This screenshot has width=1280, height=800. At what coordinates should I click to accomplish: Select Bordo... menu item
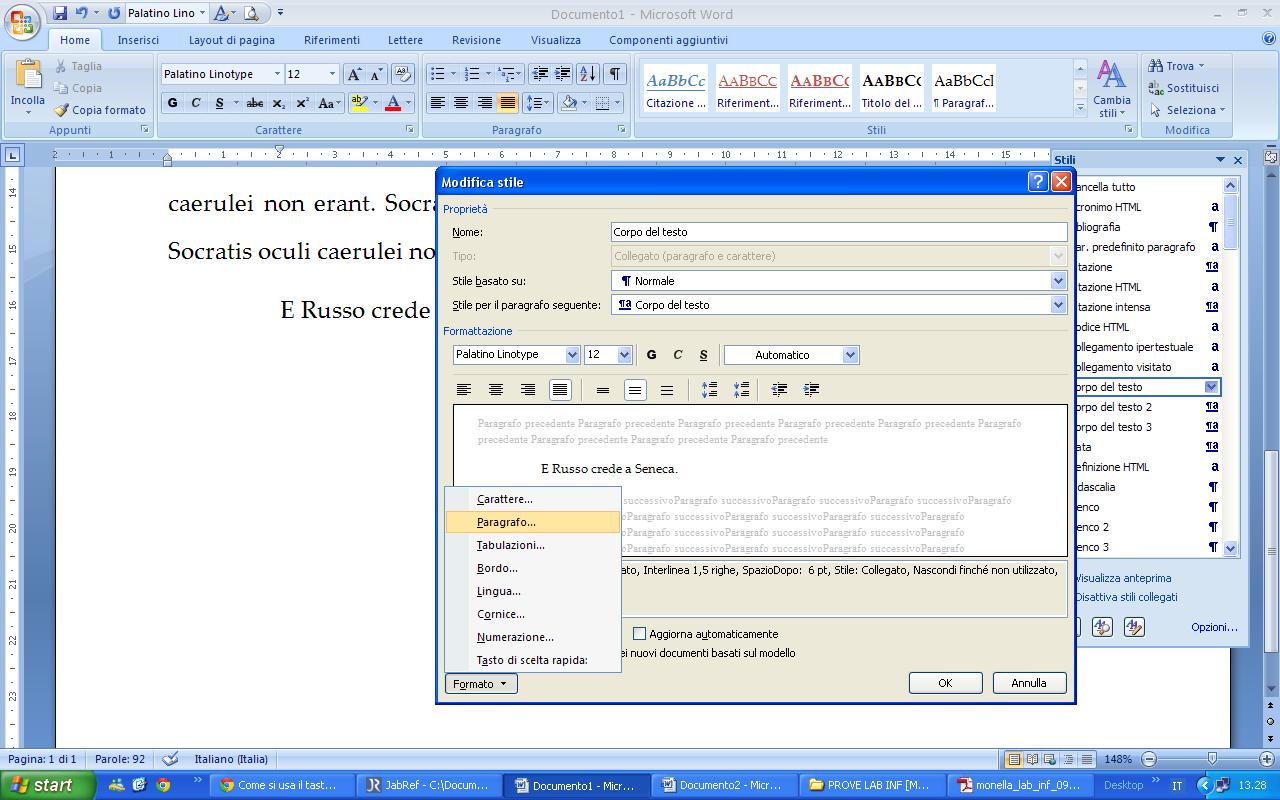tap(533, 568)
